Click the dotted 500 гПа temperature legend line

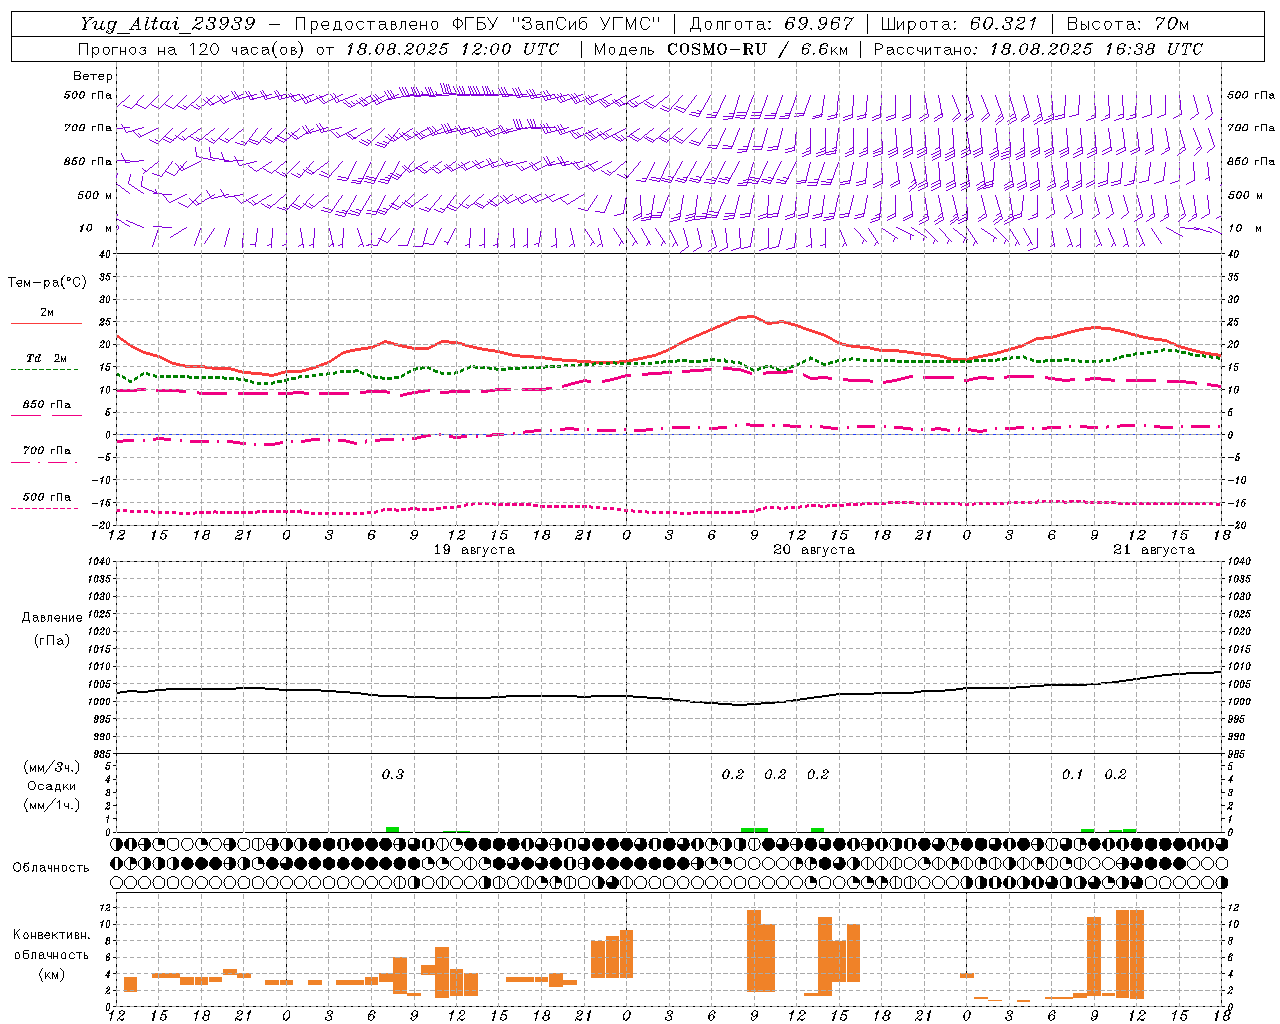44,508
